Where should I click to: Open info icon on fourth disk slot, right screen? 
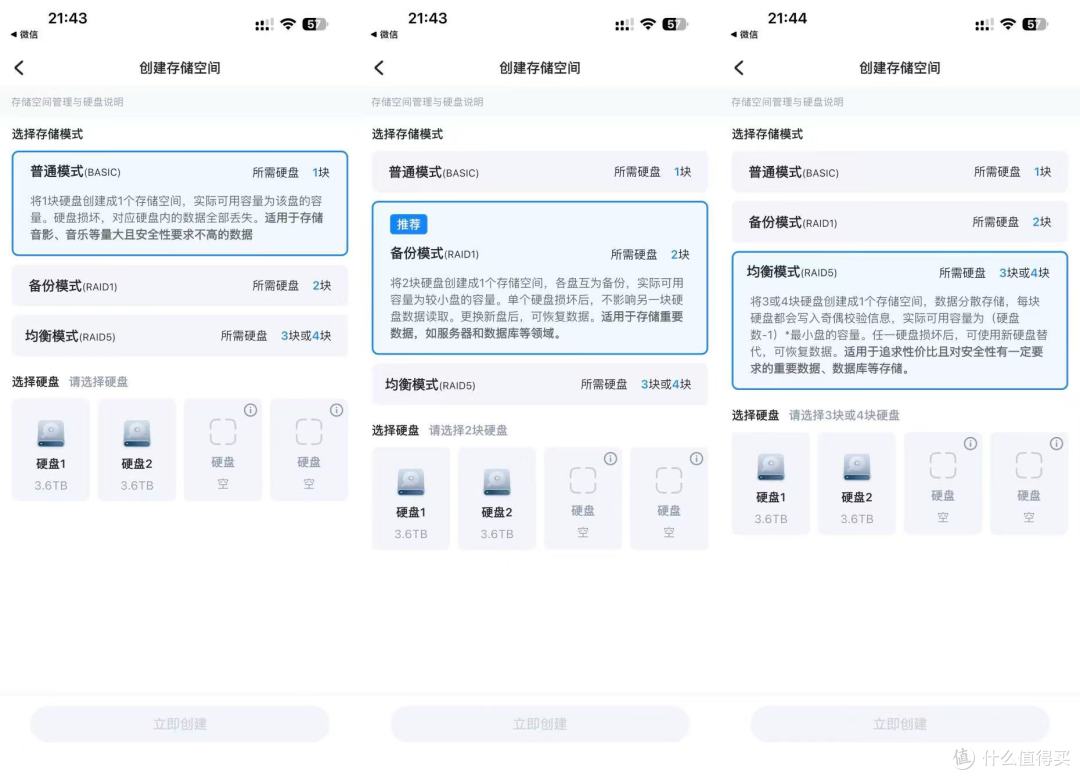(1056, 443)
